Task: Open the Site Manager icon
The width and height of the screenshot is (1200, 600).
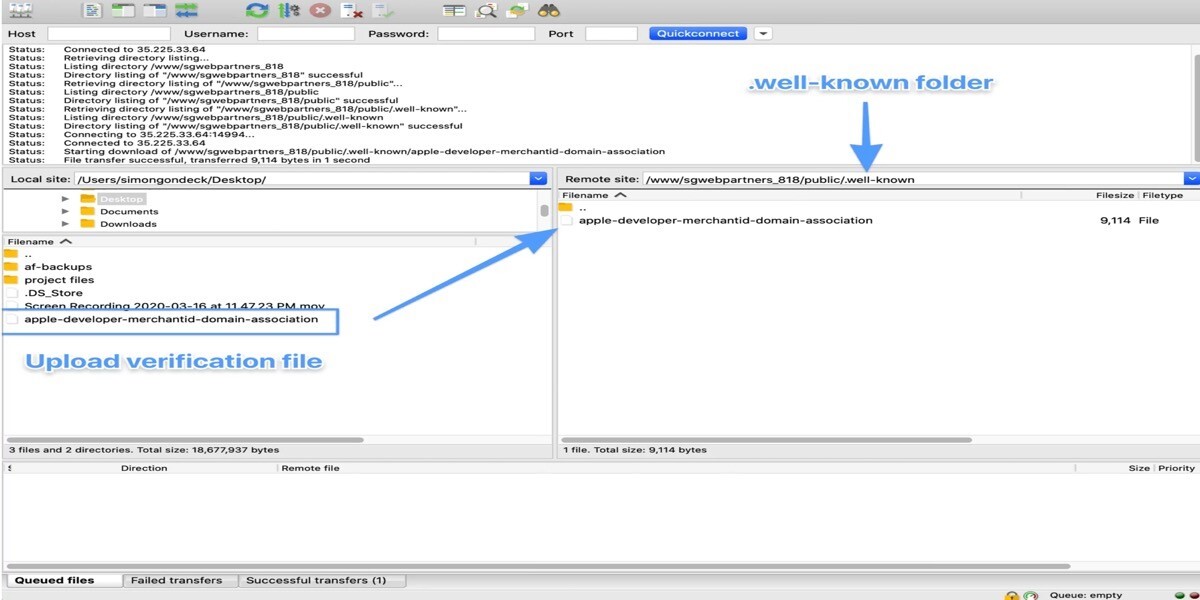Action: (x=19, y=11)
